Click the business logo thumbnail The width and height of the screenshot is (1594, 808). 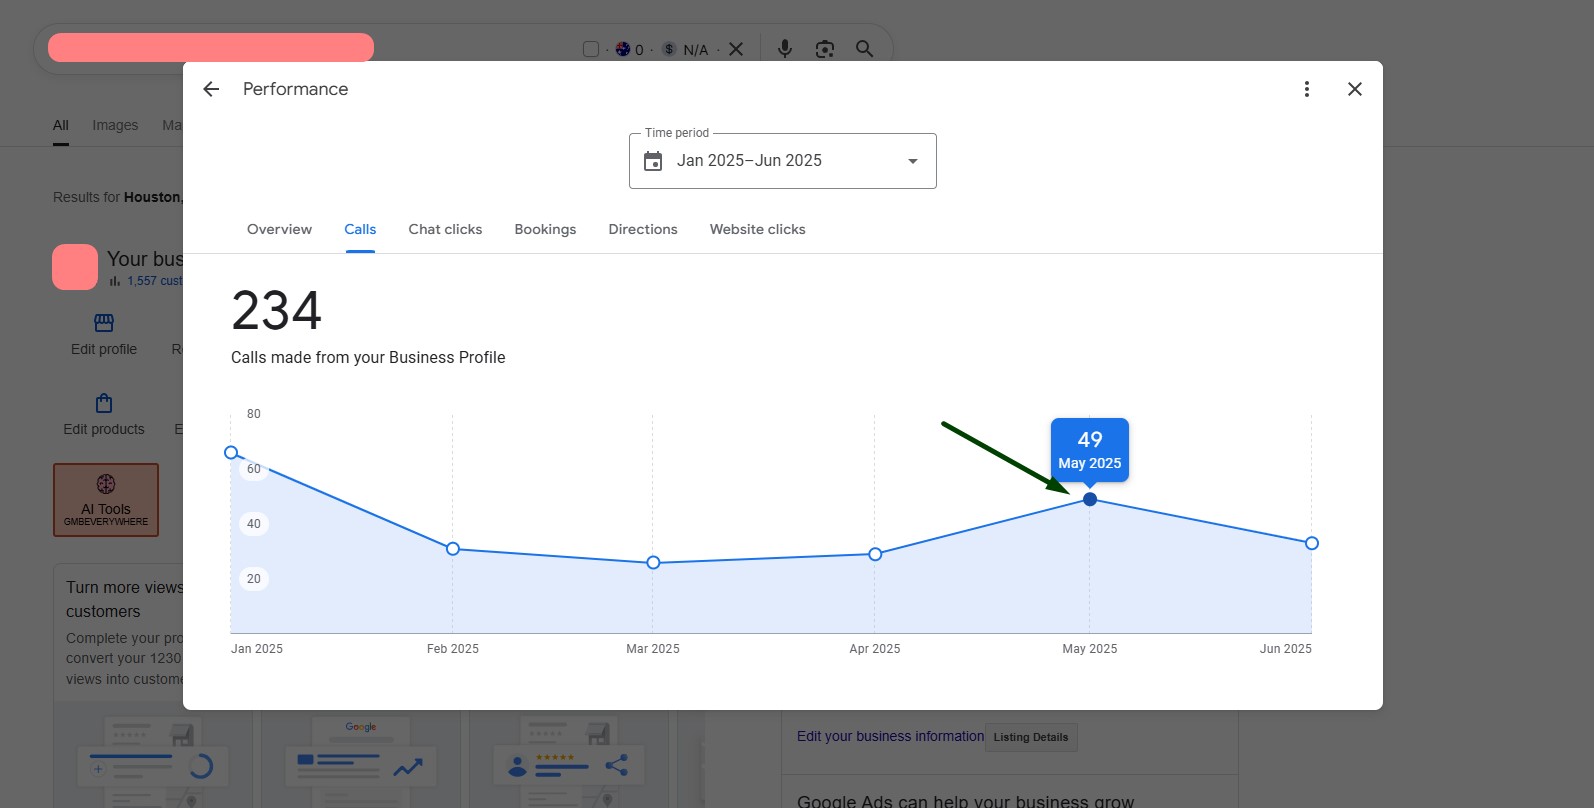pos(75,267)
